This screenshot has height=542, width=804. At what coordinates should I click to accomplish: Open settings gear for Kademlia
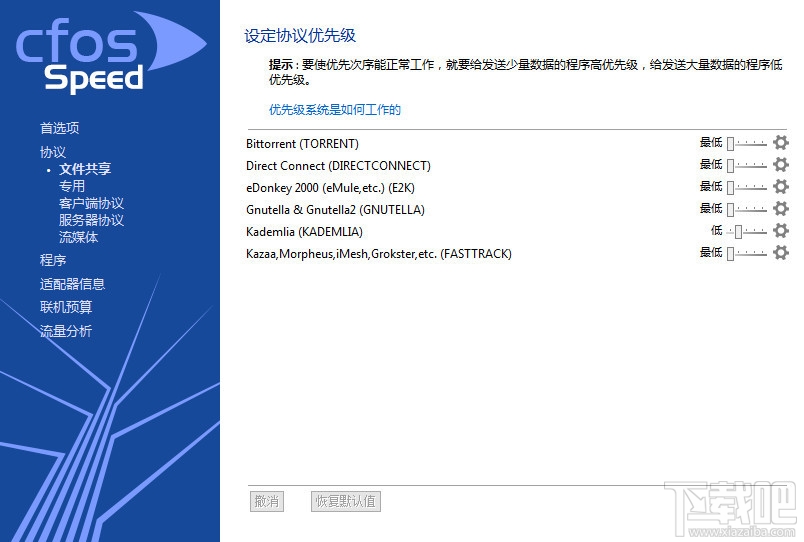click(x=780, y=231)
